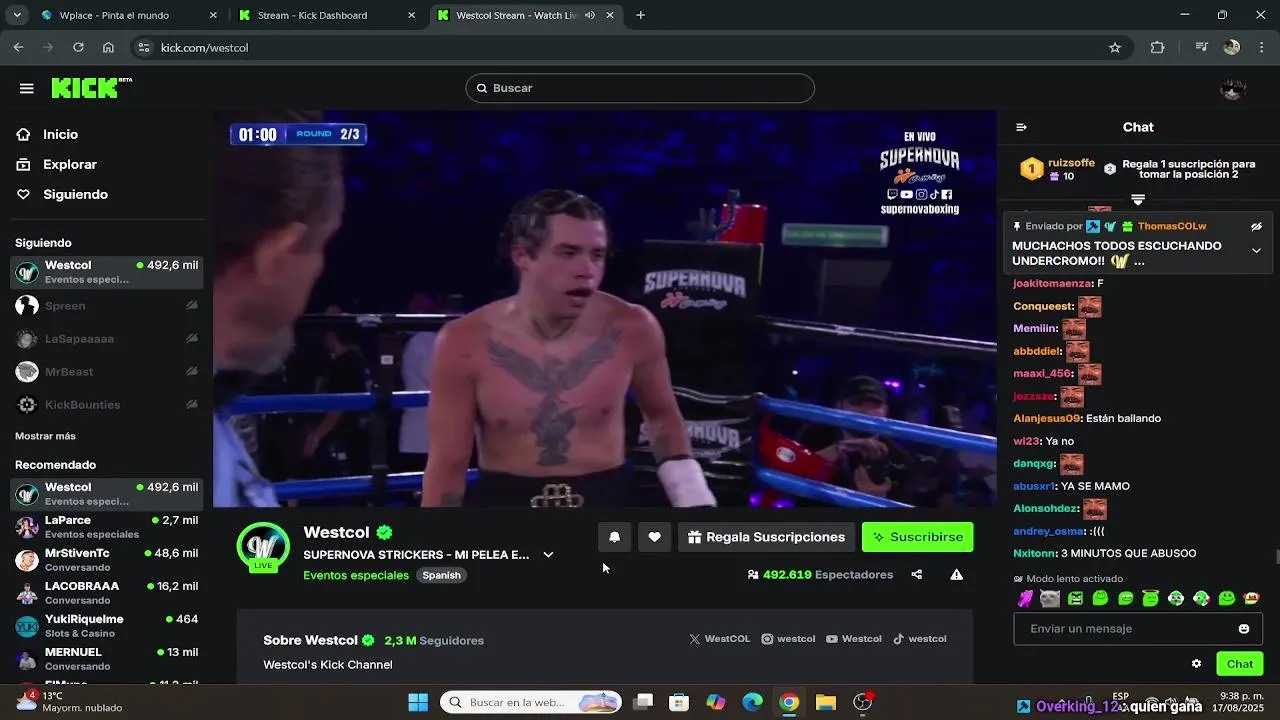Open Microsoft Edge from the taskbar
Viewport: 1280px width, 720px height.
point(752,702)
